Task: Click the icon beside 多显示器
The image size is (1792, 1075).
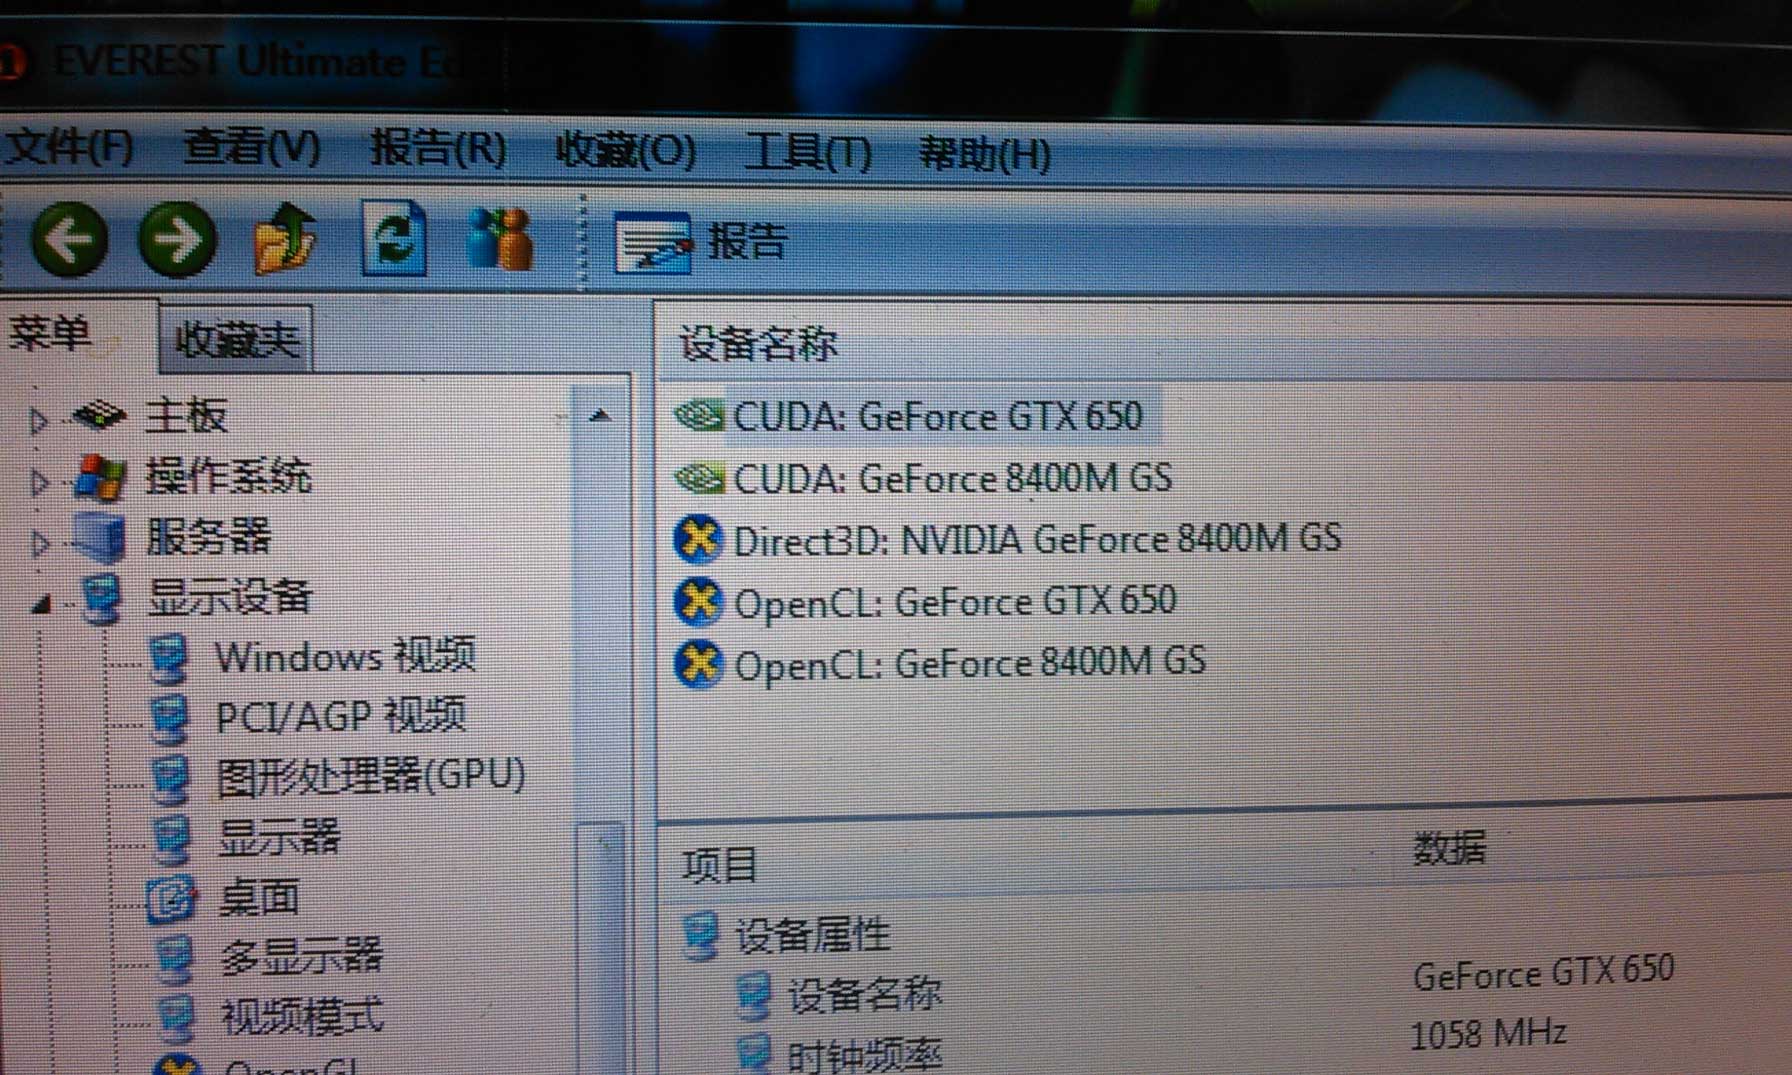Action: [174, 959]
